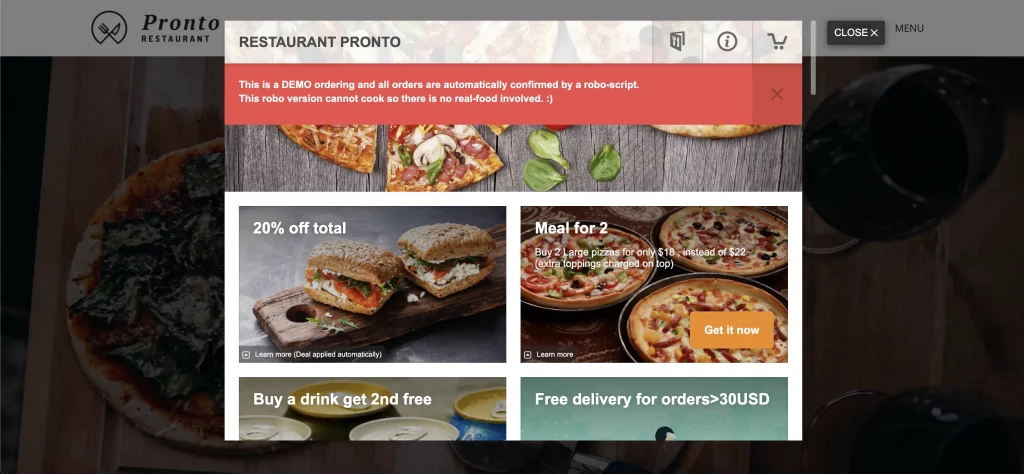Open the MENU link at top right
Screen dimensions: 1024x474
click(909, 28)
